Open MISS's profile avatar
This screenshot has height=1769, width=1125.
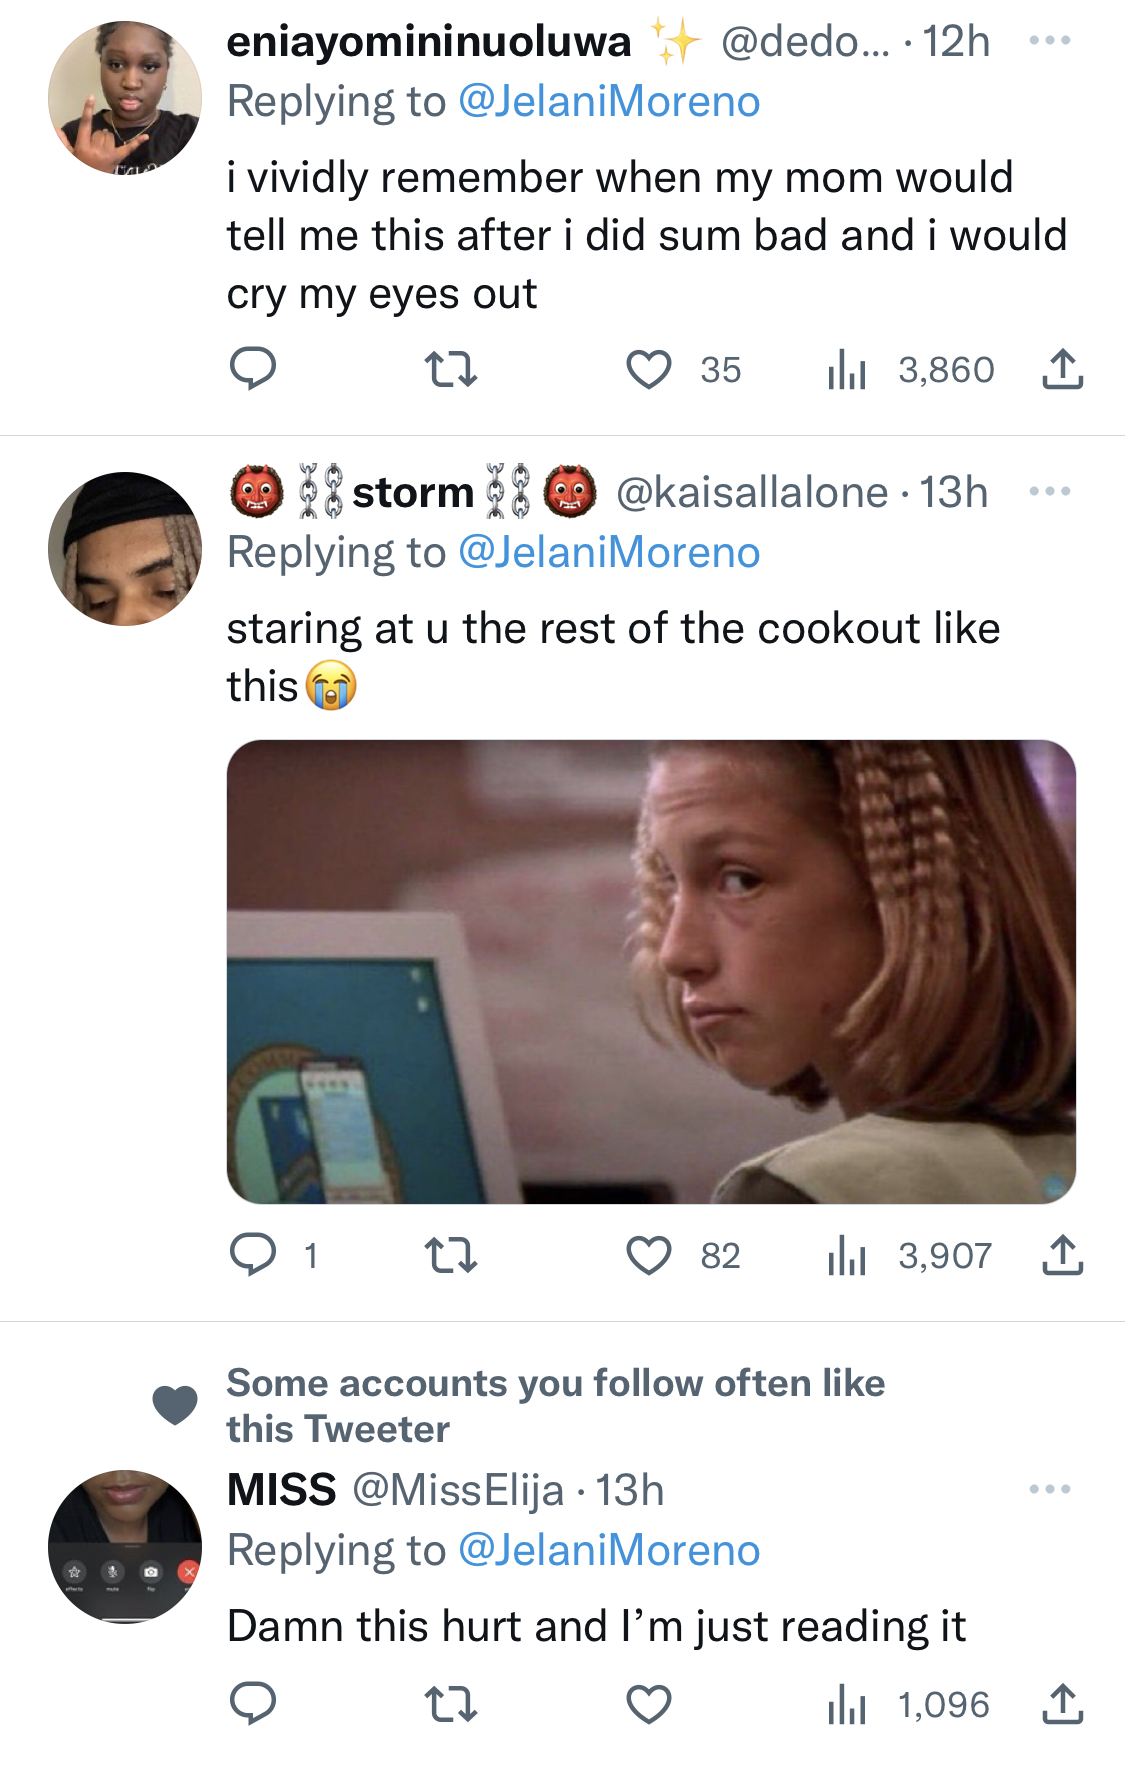point(125,1546)
